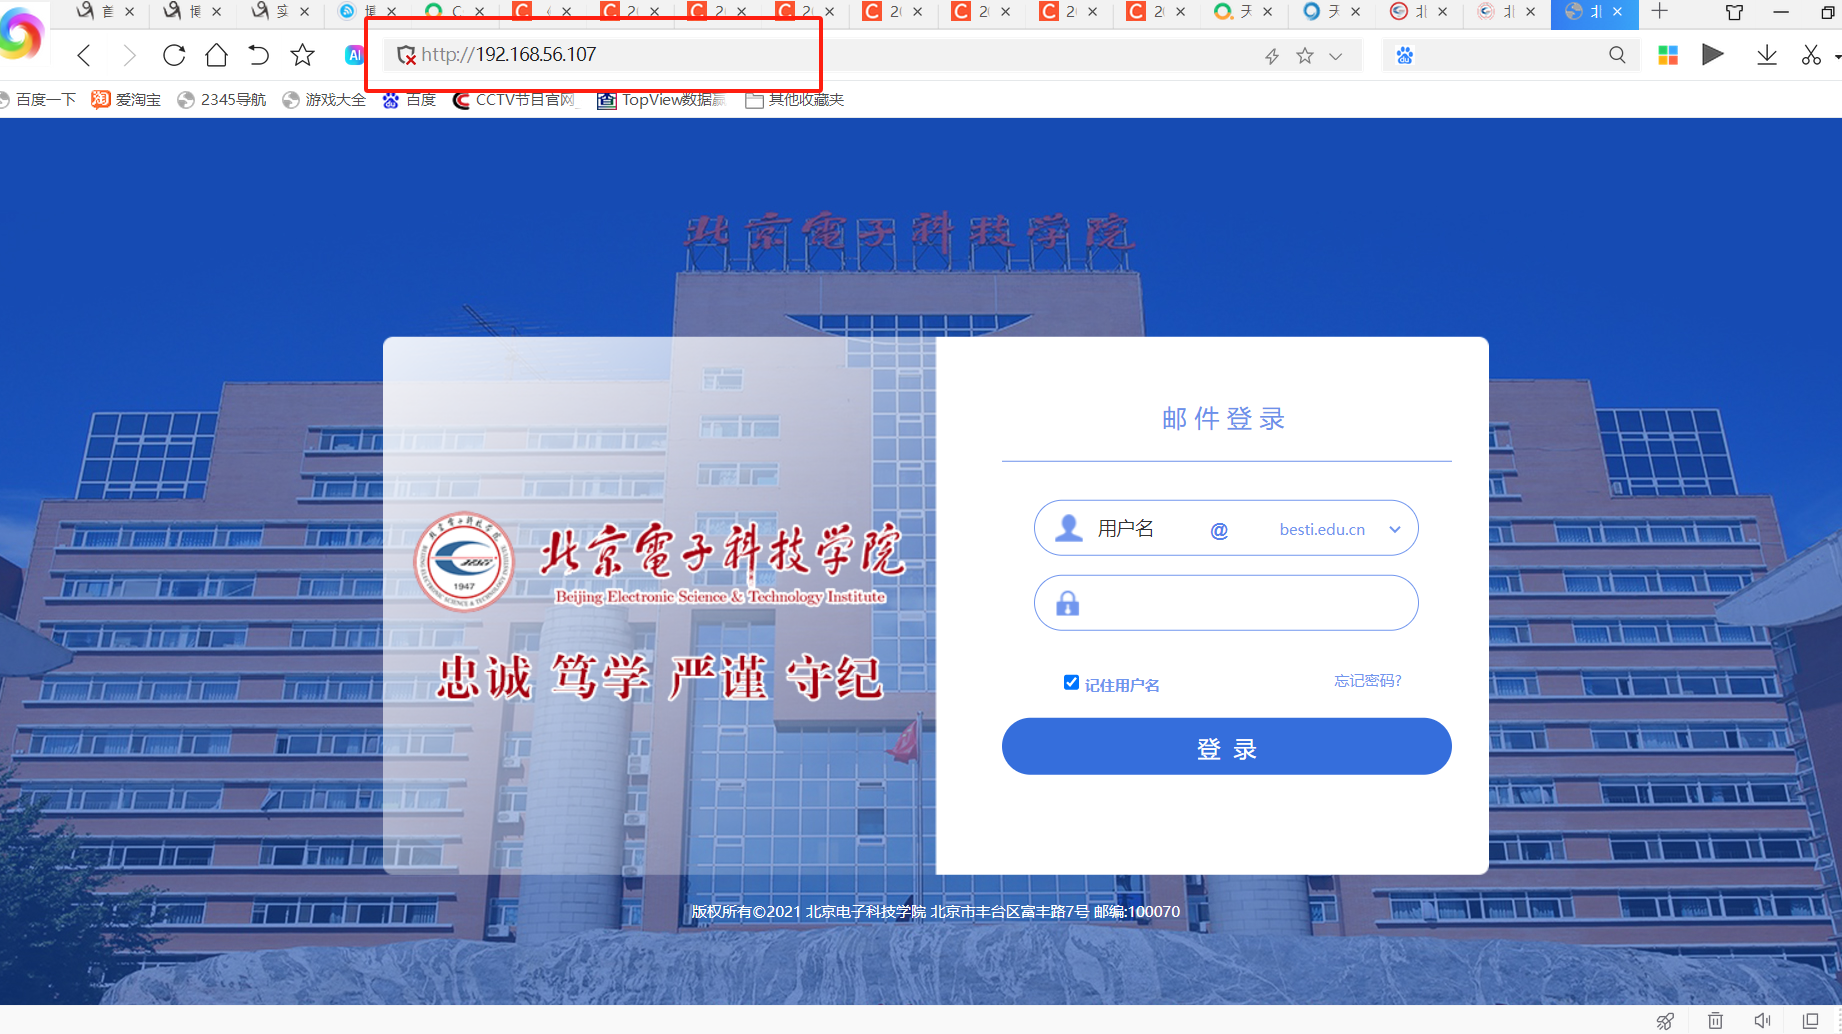Screen dimensions: 1842x1034
Task: Open the video play toolbar icon
Action: (x=1713, y=55)
